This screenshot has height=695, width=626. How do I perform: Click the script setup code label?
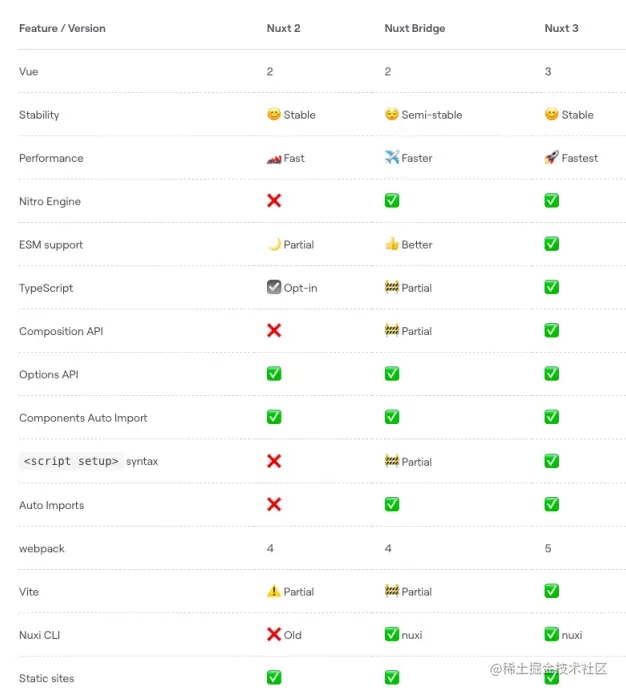click(71, 461)
